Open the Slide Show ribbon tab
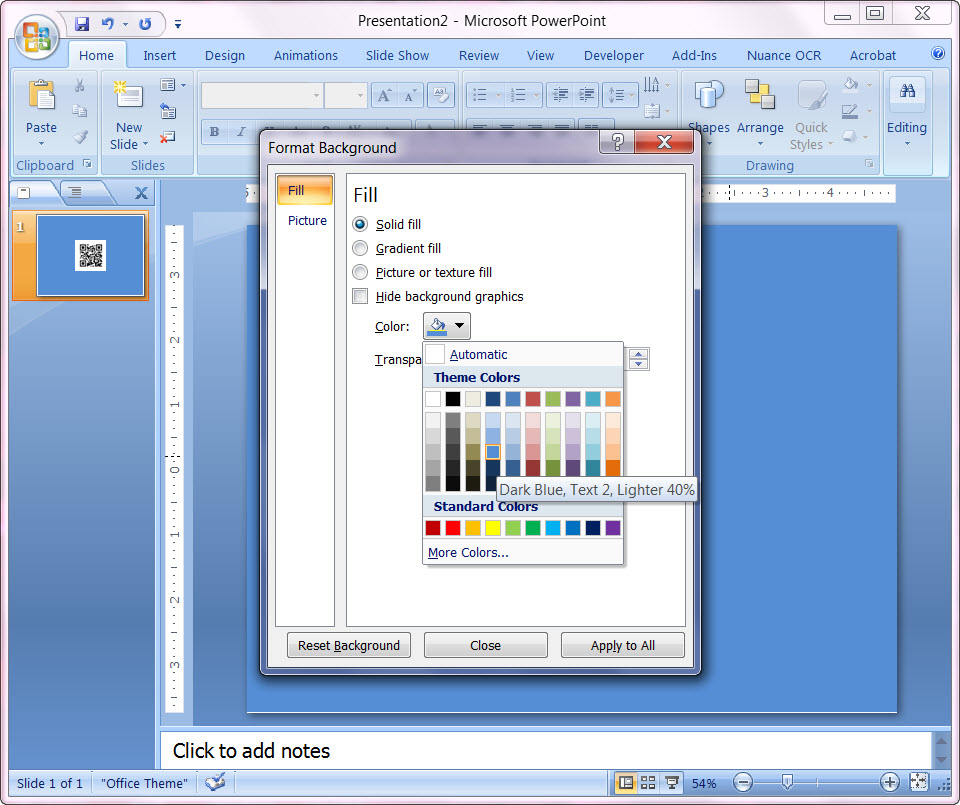The width and height of the screenshot is (960, 805). point(397,55)
